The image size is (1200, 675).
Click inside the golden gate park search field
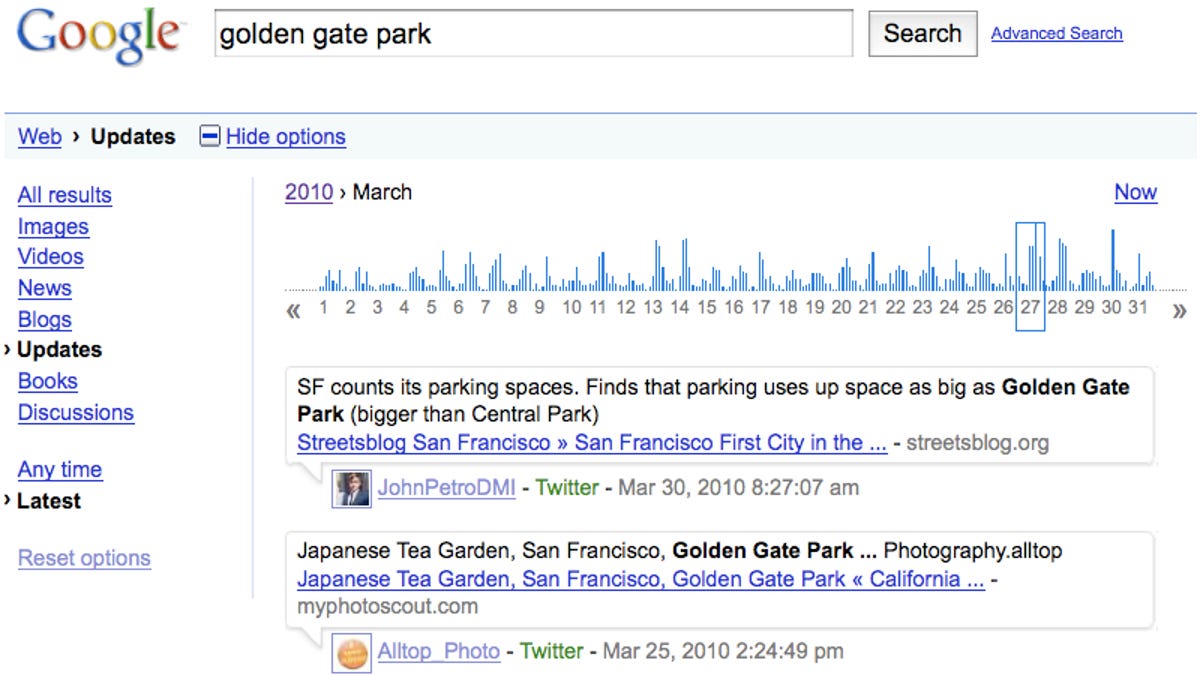point(530,34)
